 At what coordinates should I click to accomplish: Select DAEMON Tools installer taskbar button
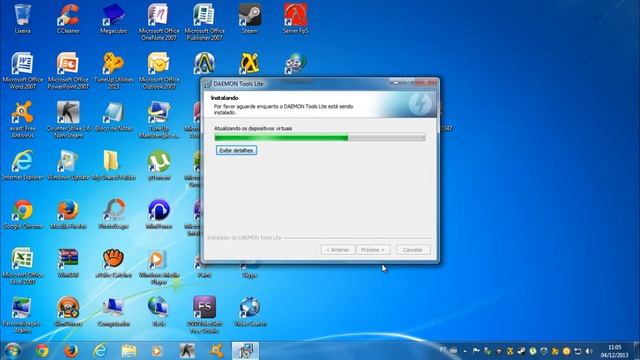click(245, 351)
